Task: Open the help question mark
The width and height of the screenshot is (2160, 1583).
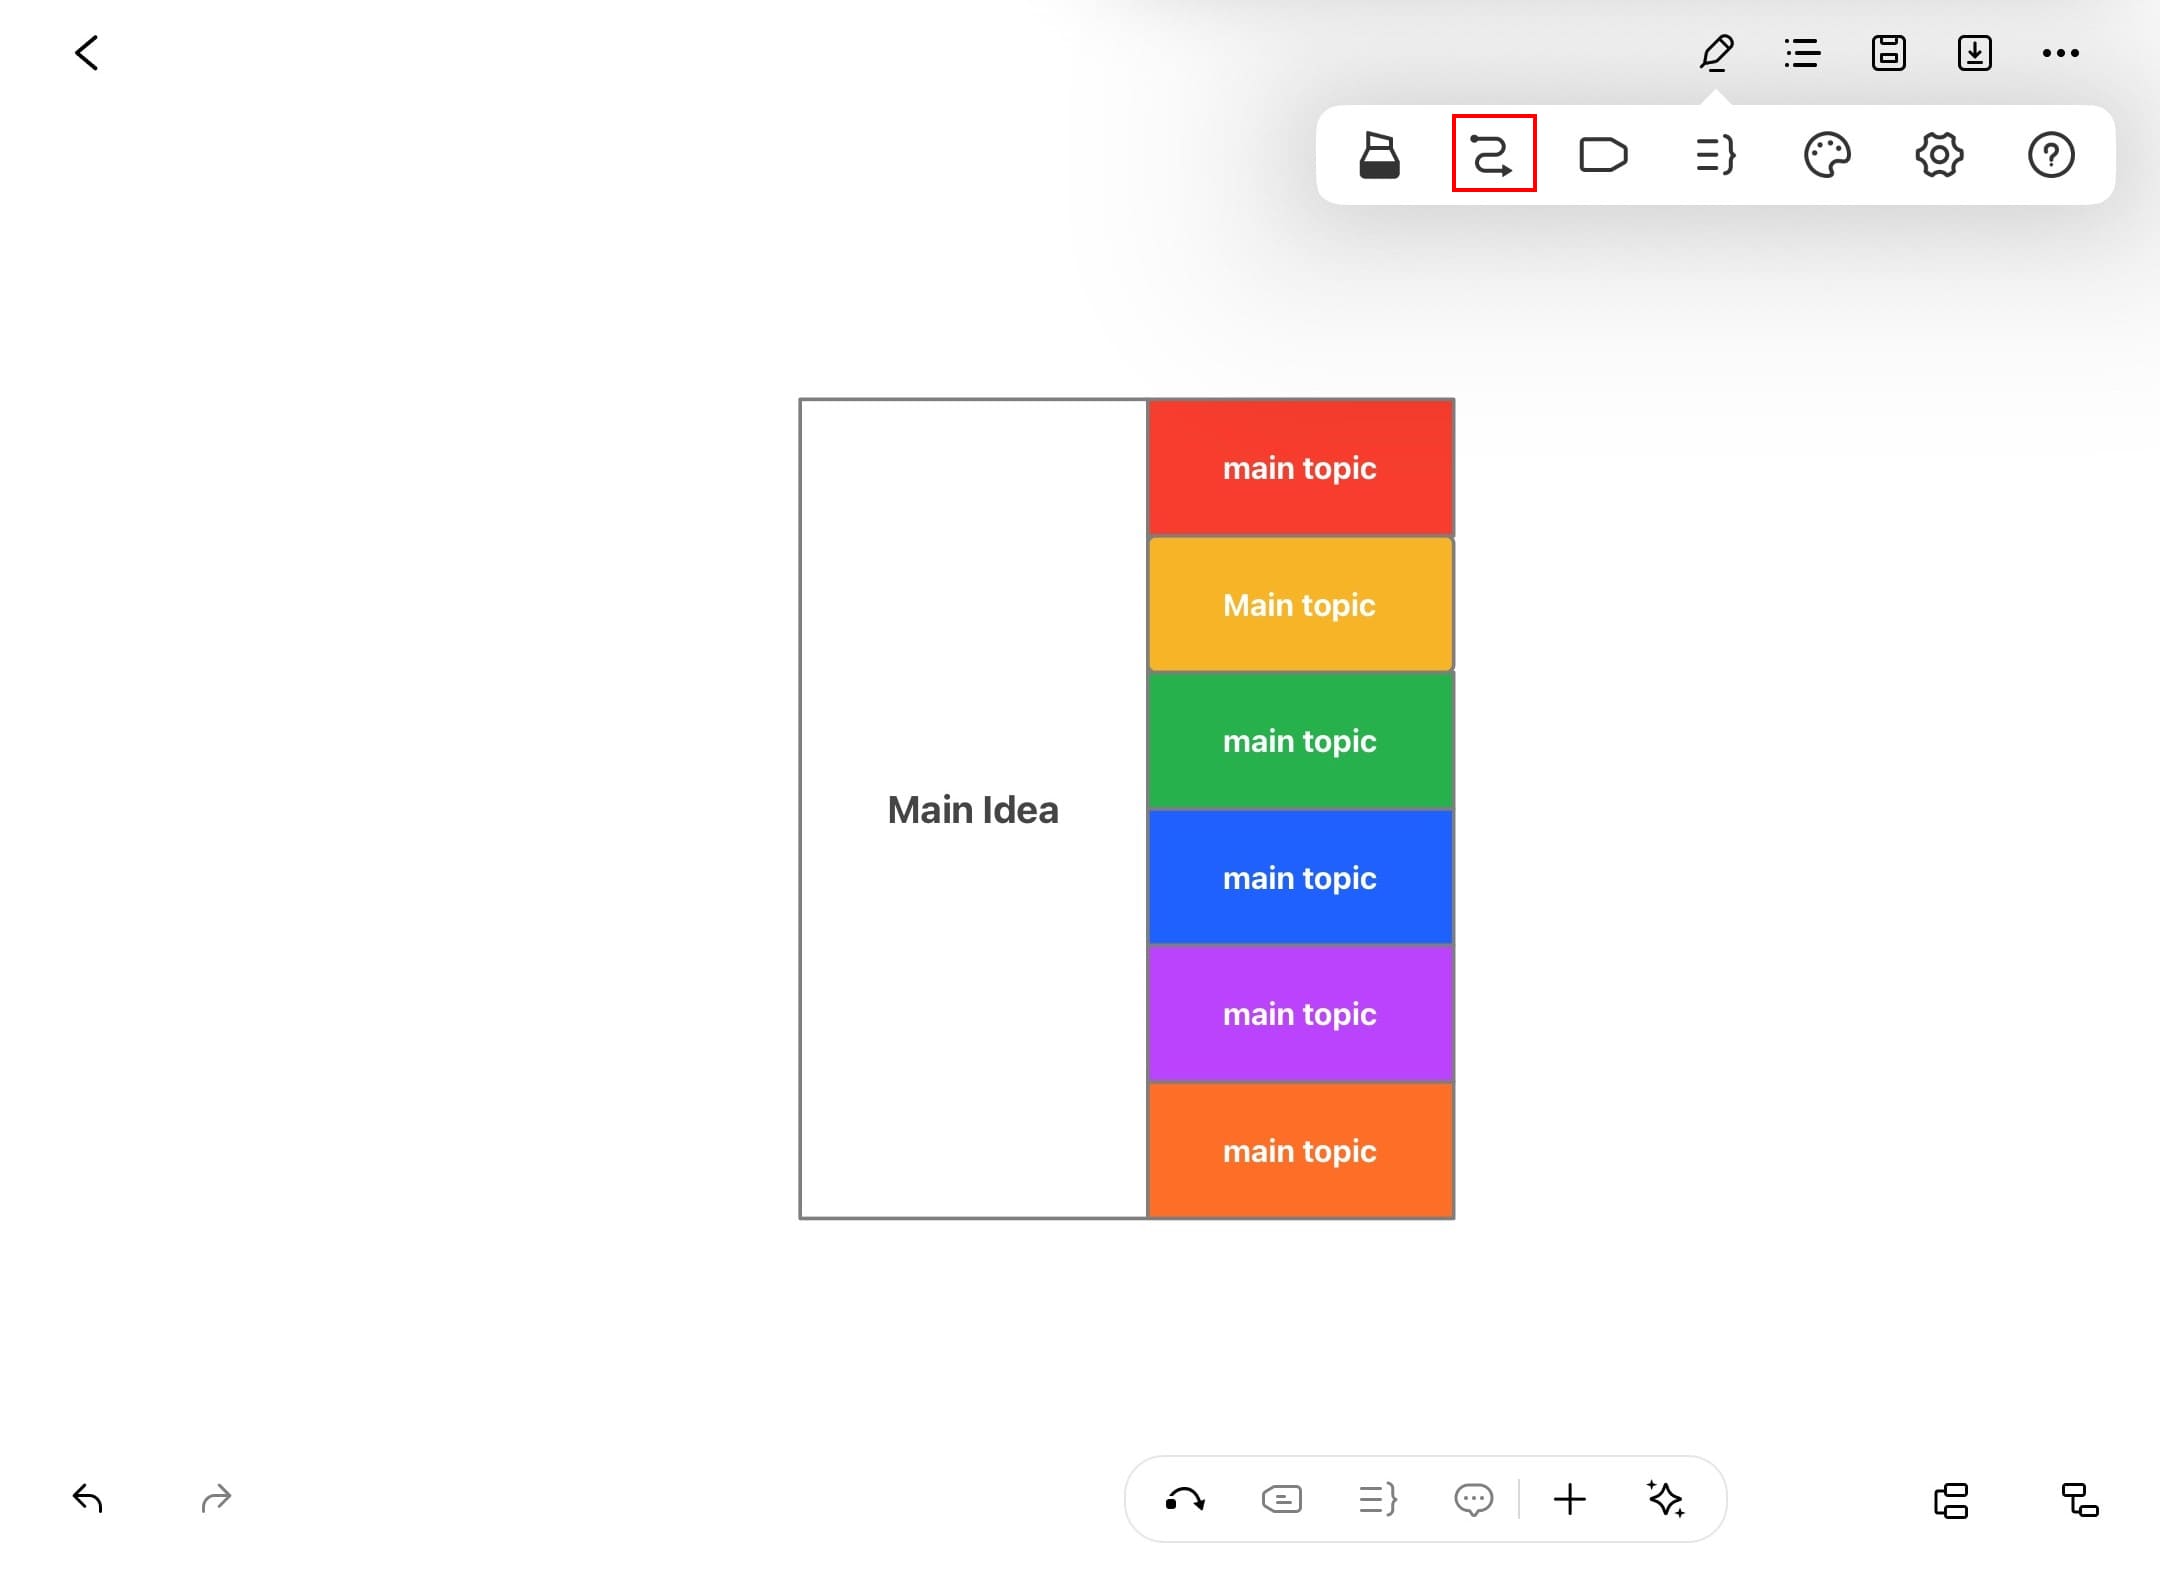Action: pyautogui.click(x=2051, y=155)
